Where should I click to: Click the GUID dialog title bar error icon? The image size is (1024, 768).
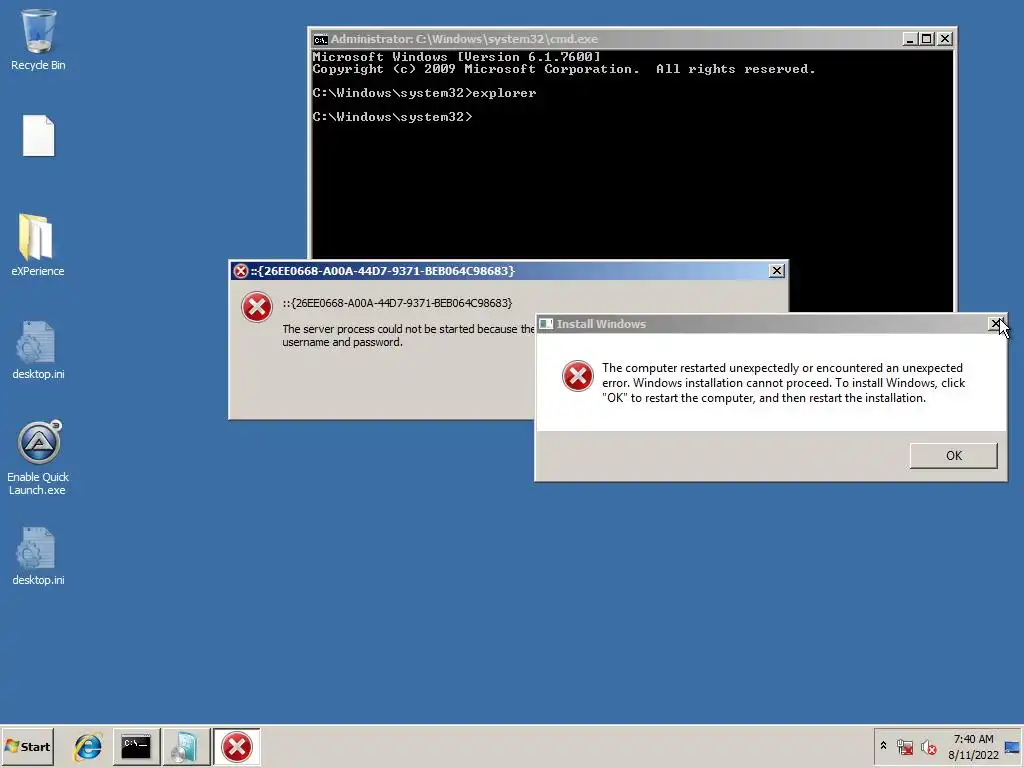point(241,270)
